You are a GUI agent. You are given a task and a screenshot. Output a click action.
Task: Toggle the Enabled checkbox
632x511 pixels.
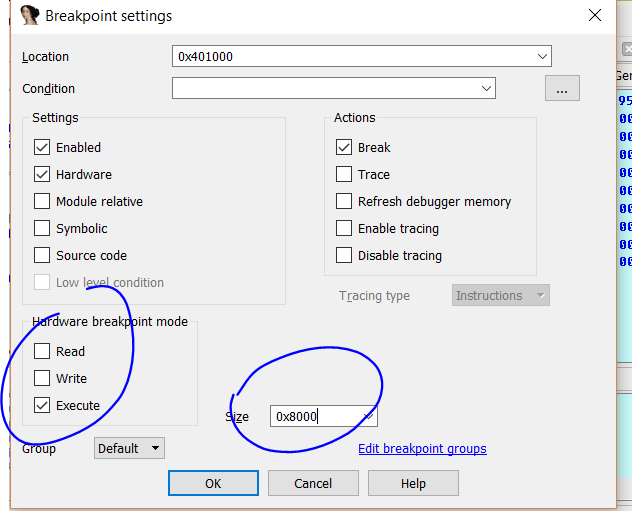coord(42,147)
